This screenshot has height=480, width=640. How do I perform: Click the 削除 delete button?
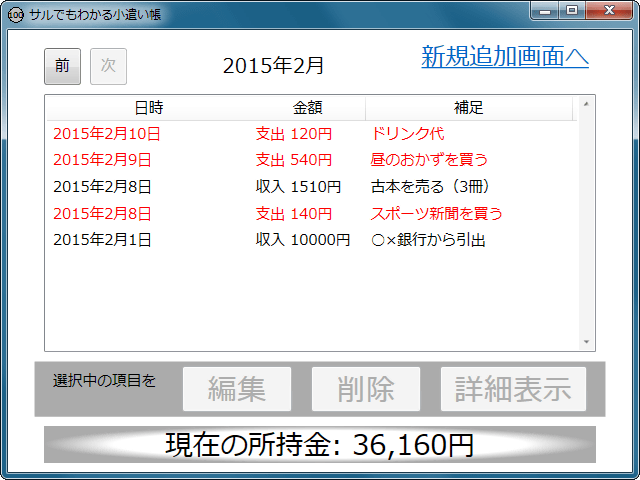tap(366, 389)
